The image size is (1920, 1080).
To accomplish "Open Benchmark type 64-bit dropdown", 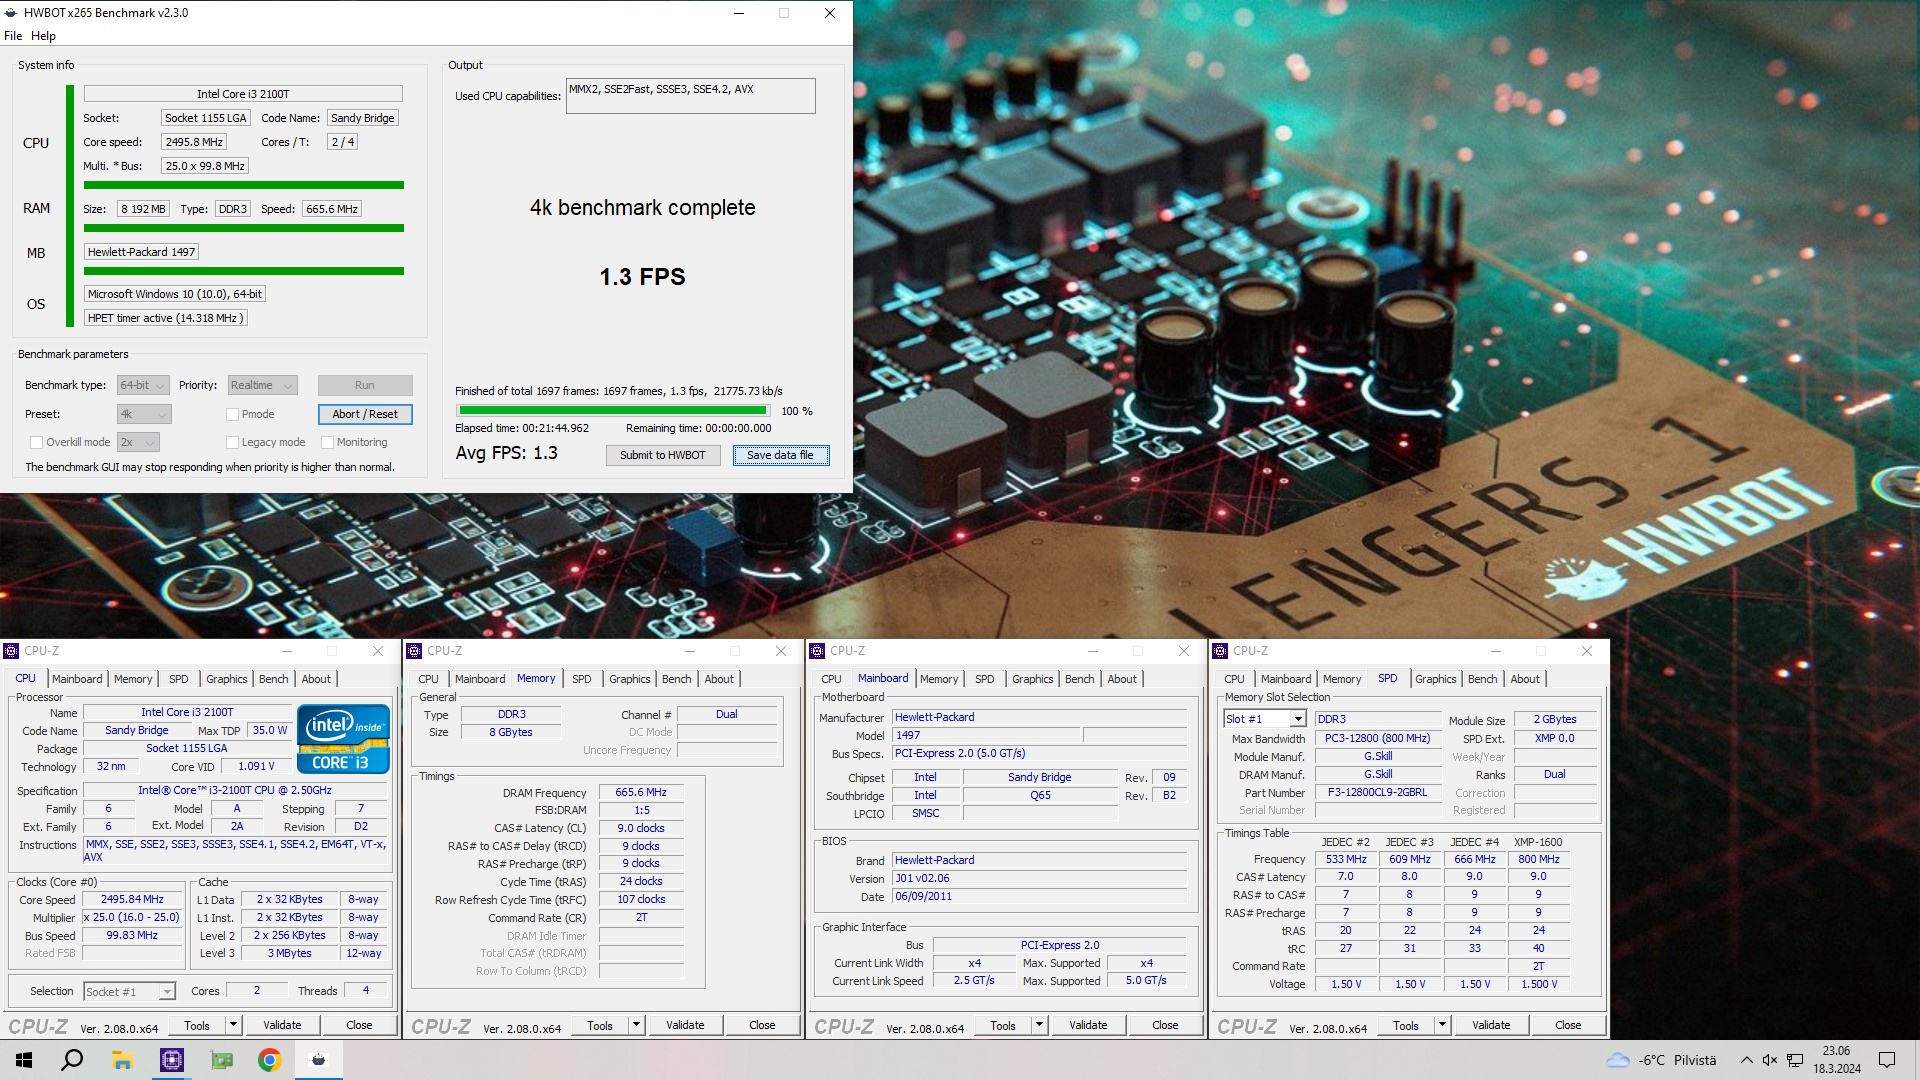I will tap(142, 385).
